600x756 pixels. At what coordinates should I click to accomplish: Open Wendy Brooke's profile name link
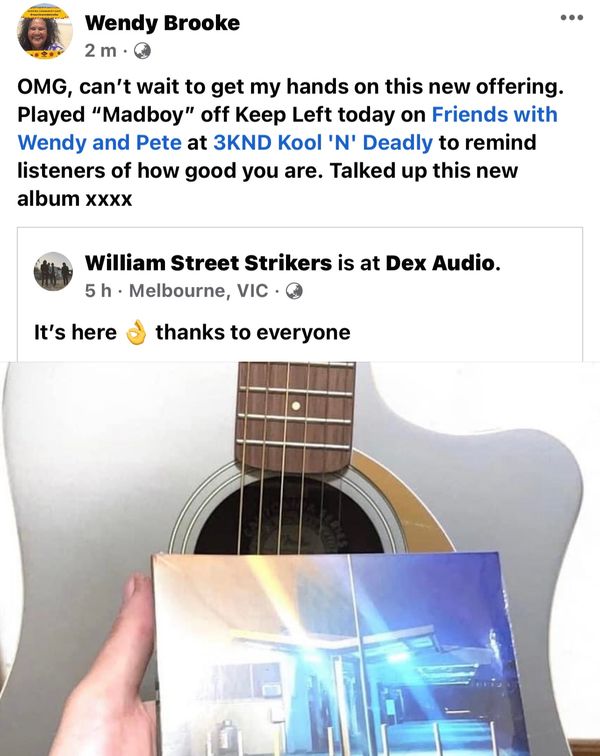coord(162,23)
